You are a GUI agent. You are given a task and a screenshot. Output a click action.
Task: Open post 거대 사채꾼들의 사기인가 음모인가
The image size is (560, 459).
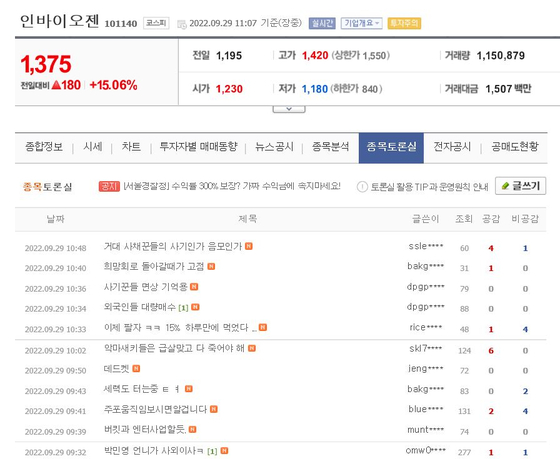coord(173,246)
